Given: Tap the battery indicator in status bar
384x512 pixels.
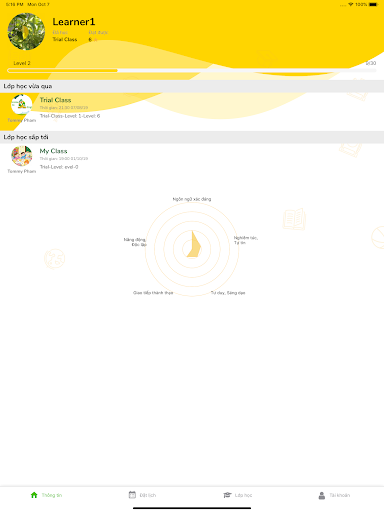Looking at the screenshot, I should [x=374, y=4].
